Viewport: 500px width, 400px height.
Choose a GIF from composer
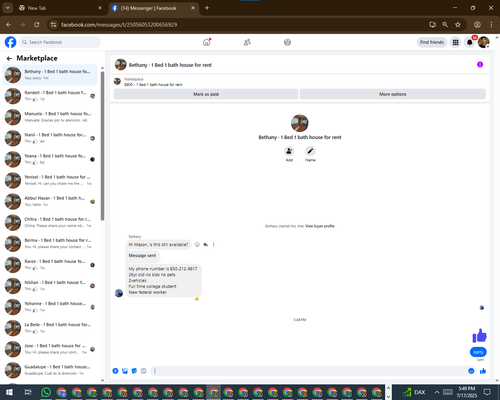[143, 371]
